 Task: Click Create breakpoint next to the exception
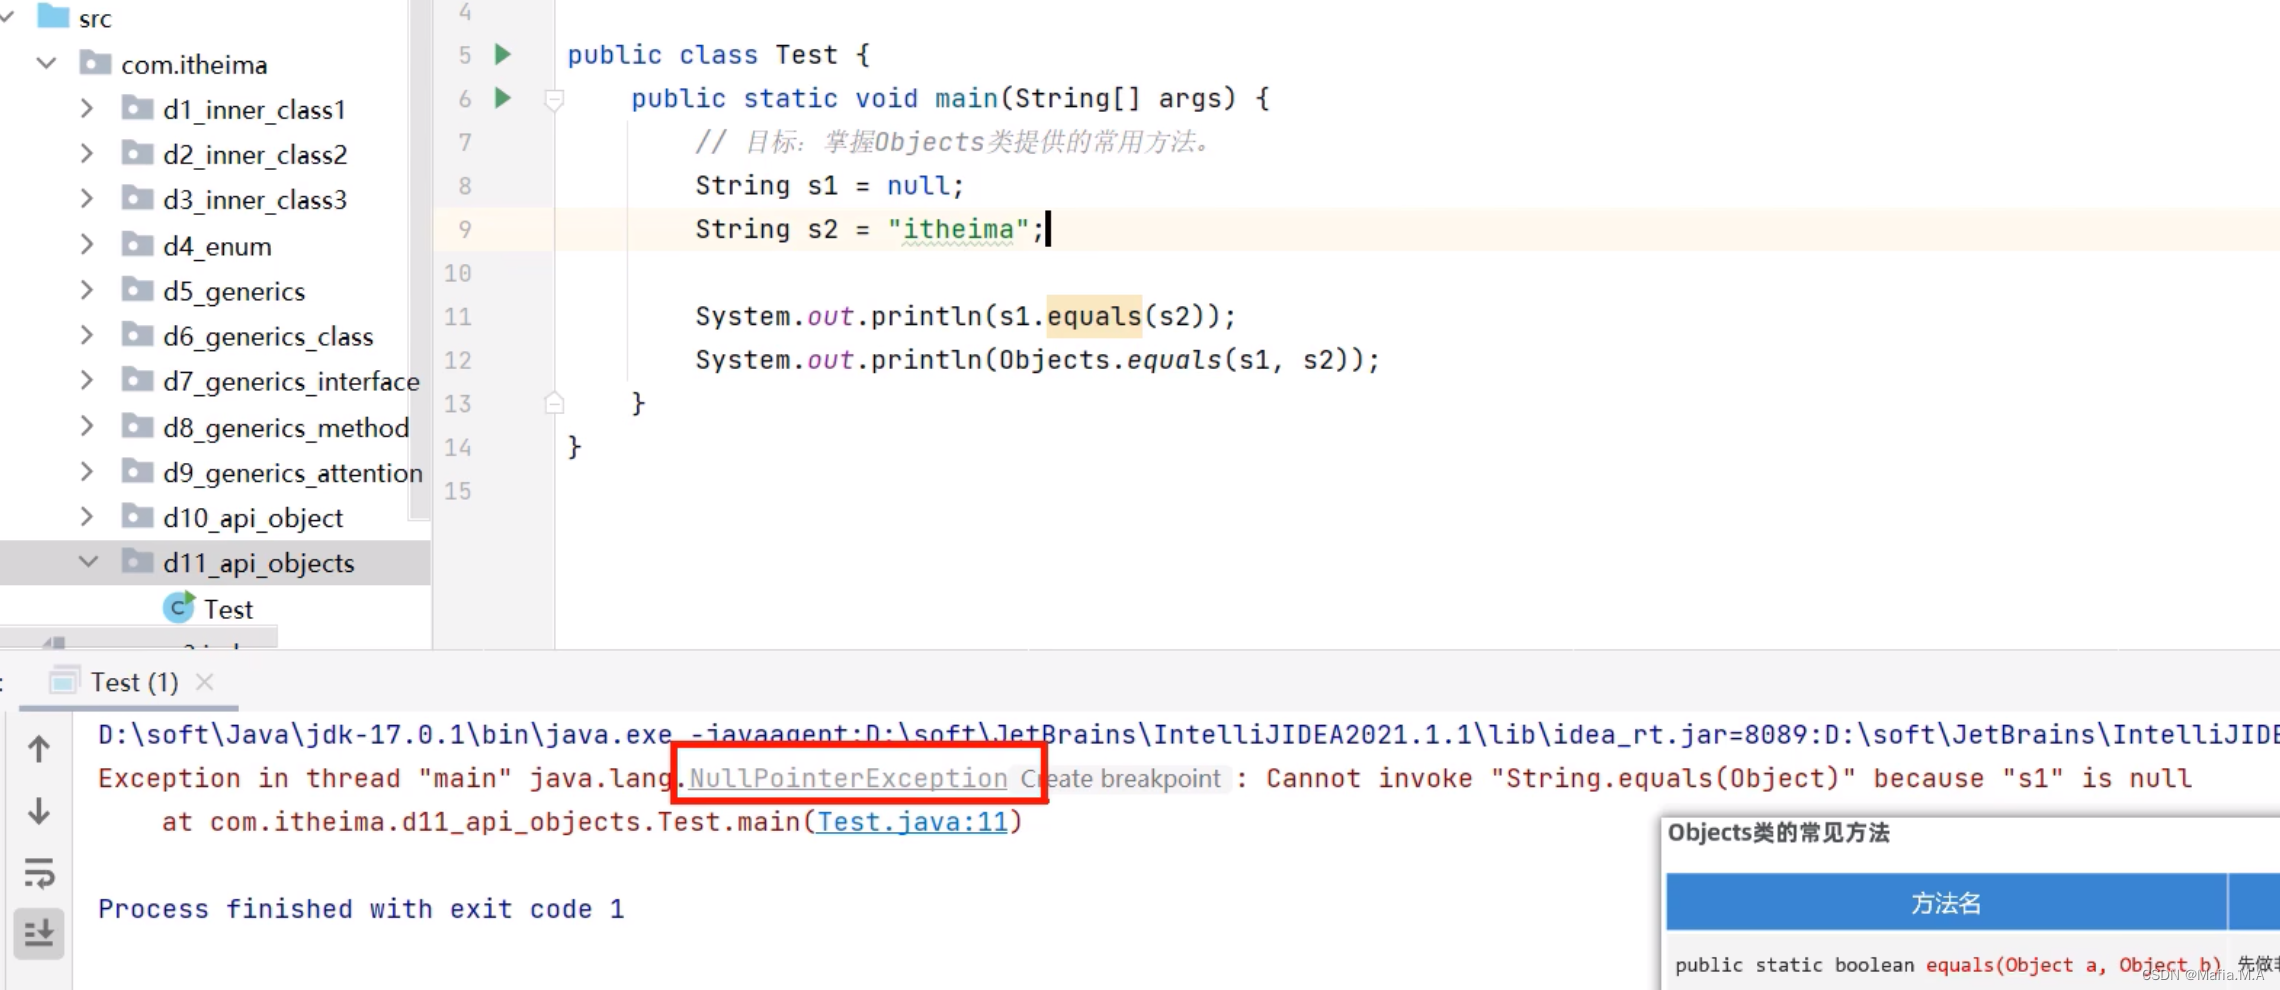[1121, 778]
